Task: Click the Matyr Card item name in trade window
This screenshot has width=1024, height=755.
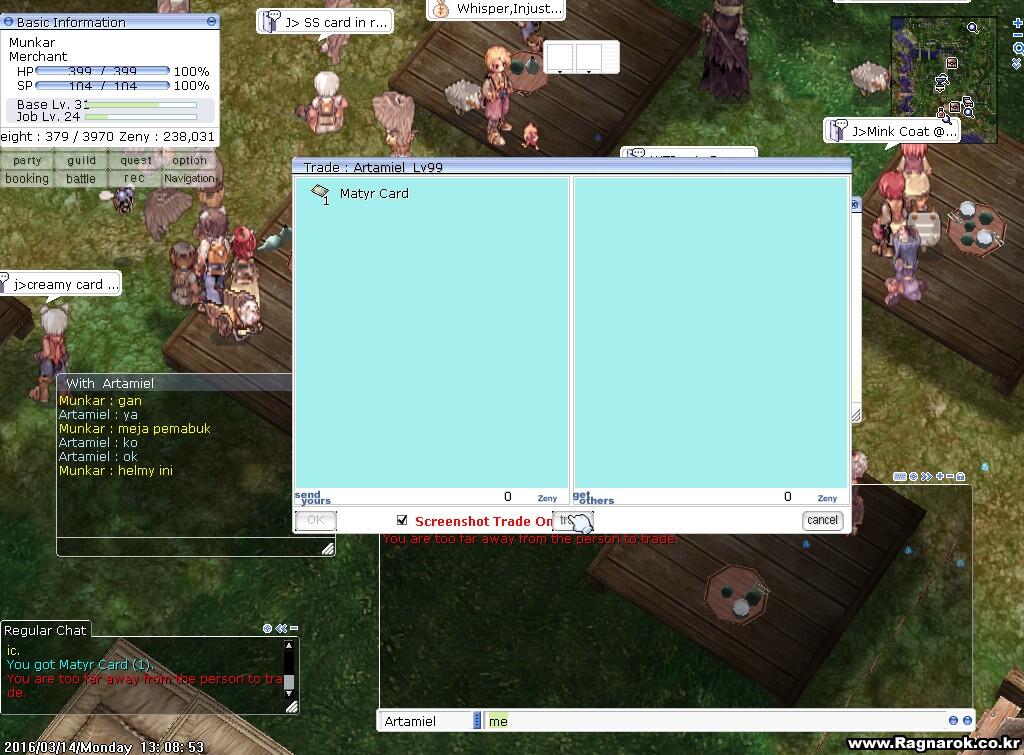Action: [x=374, y=193]
